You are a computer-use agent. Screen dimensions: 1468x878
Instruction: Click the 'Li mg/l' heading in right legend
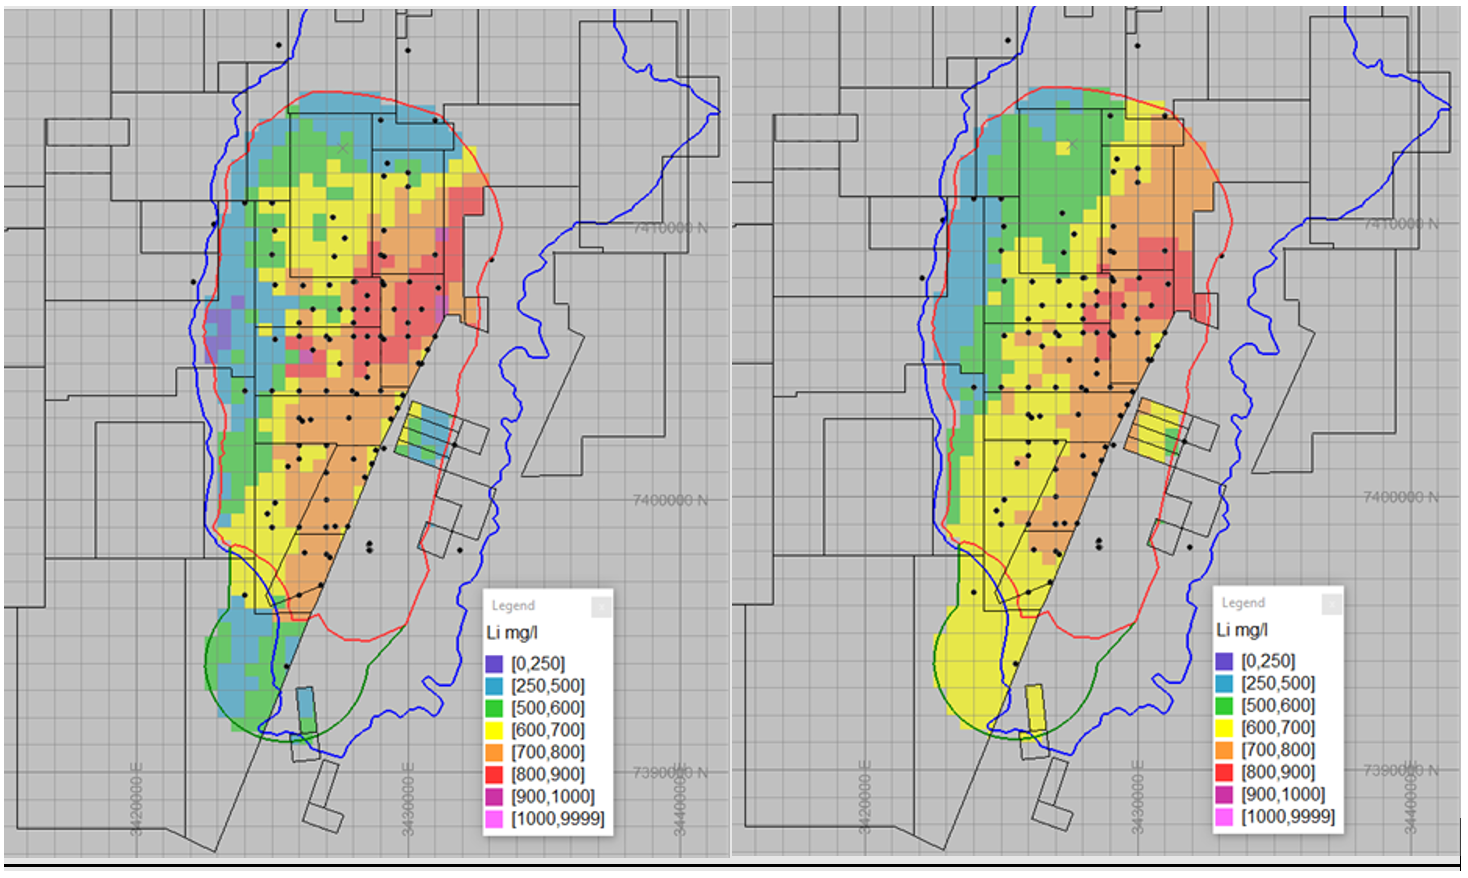coord(1242,630)
